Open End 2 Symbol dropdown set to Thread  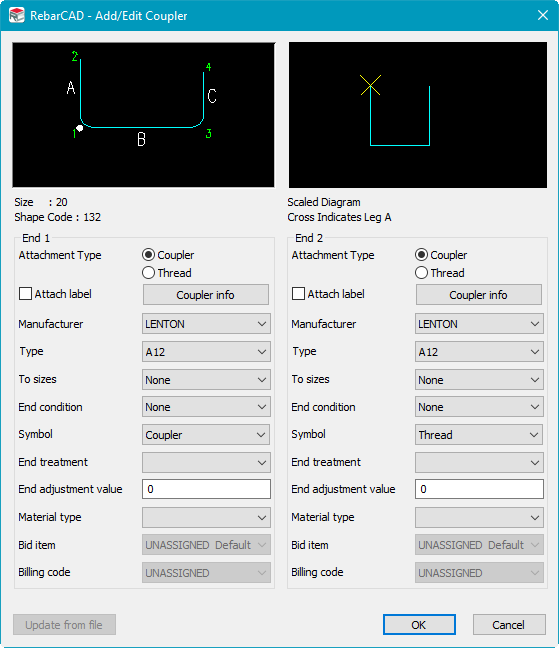pyautogui.click(x=479, y=435)
